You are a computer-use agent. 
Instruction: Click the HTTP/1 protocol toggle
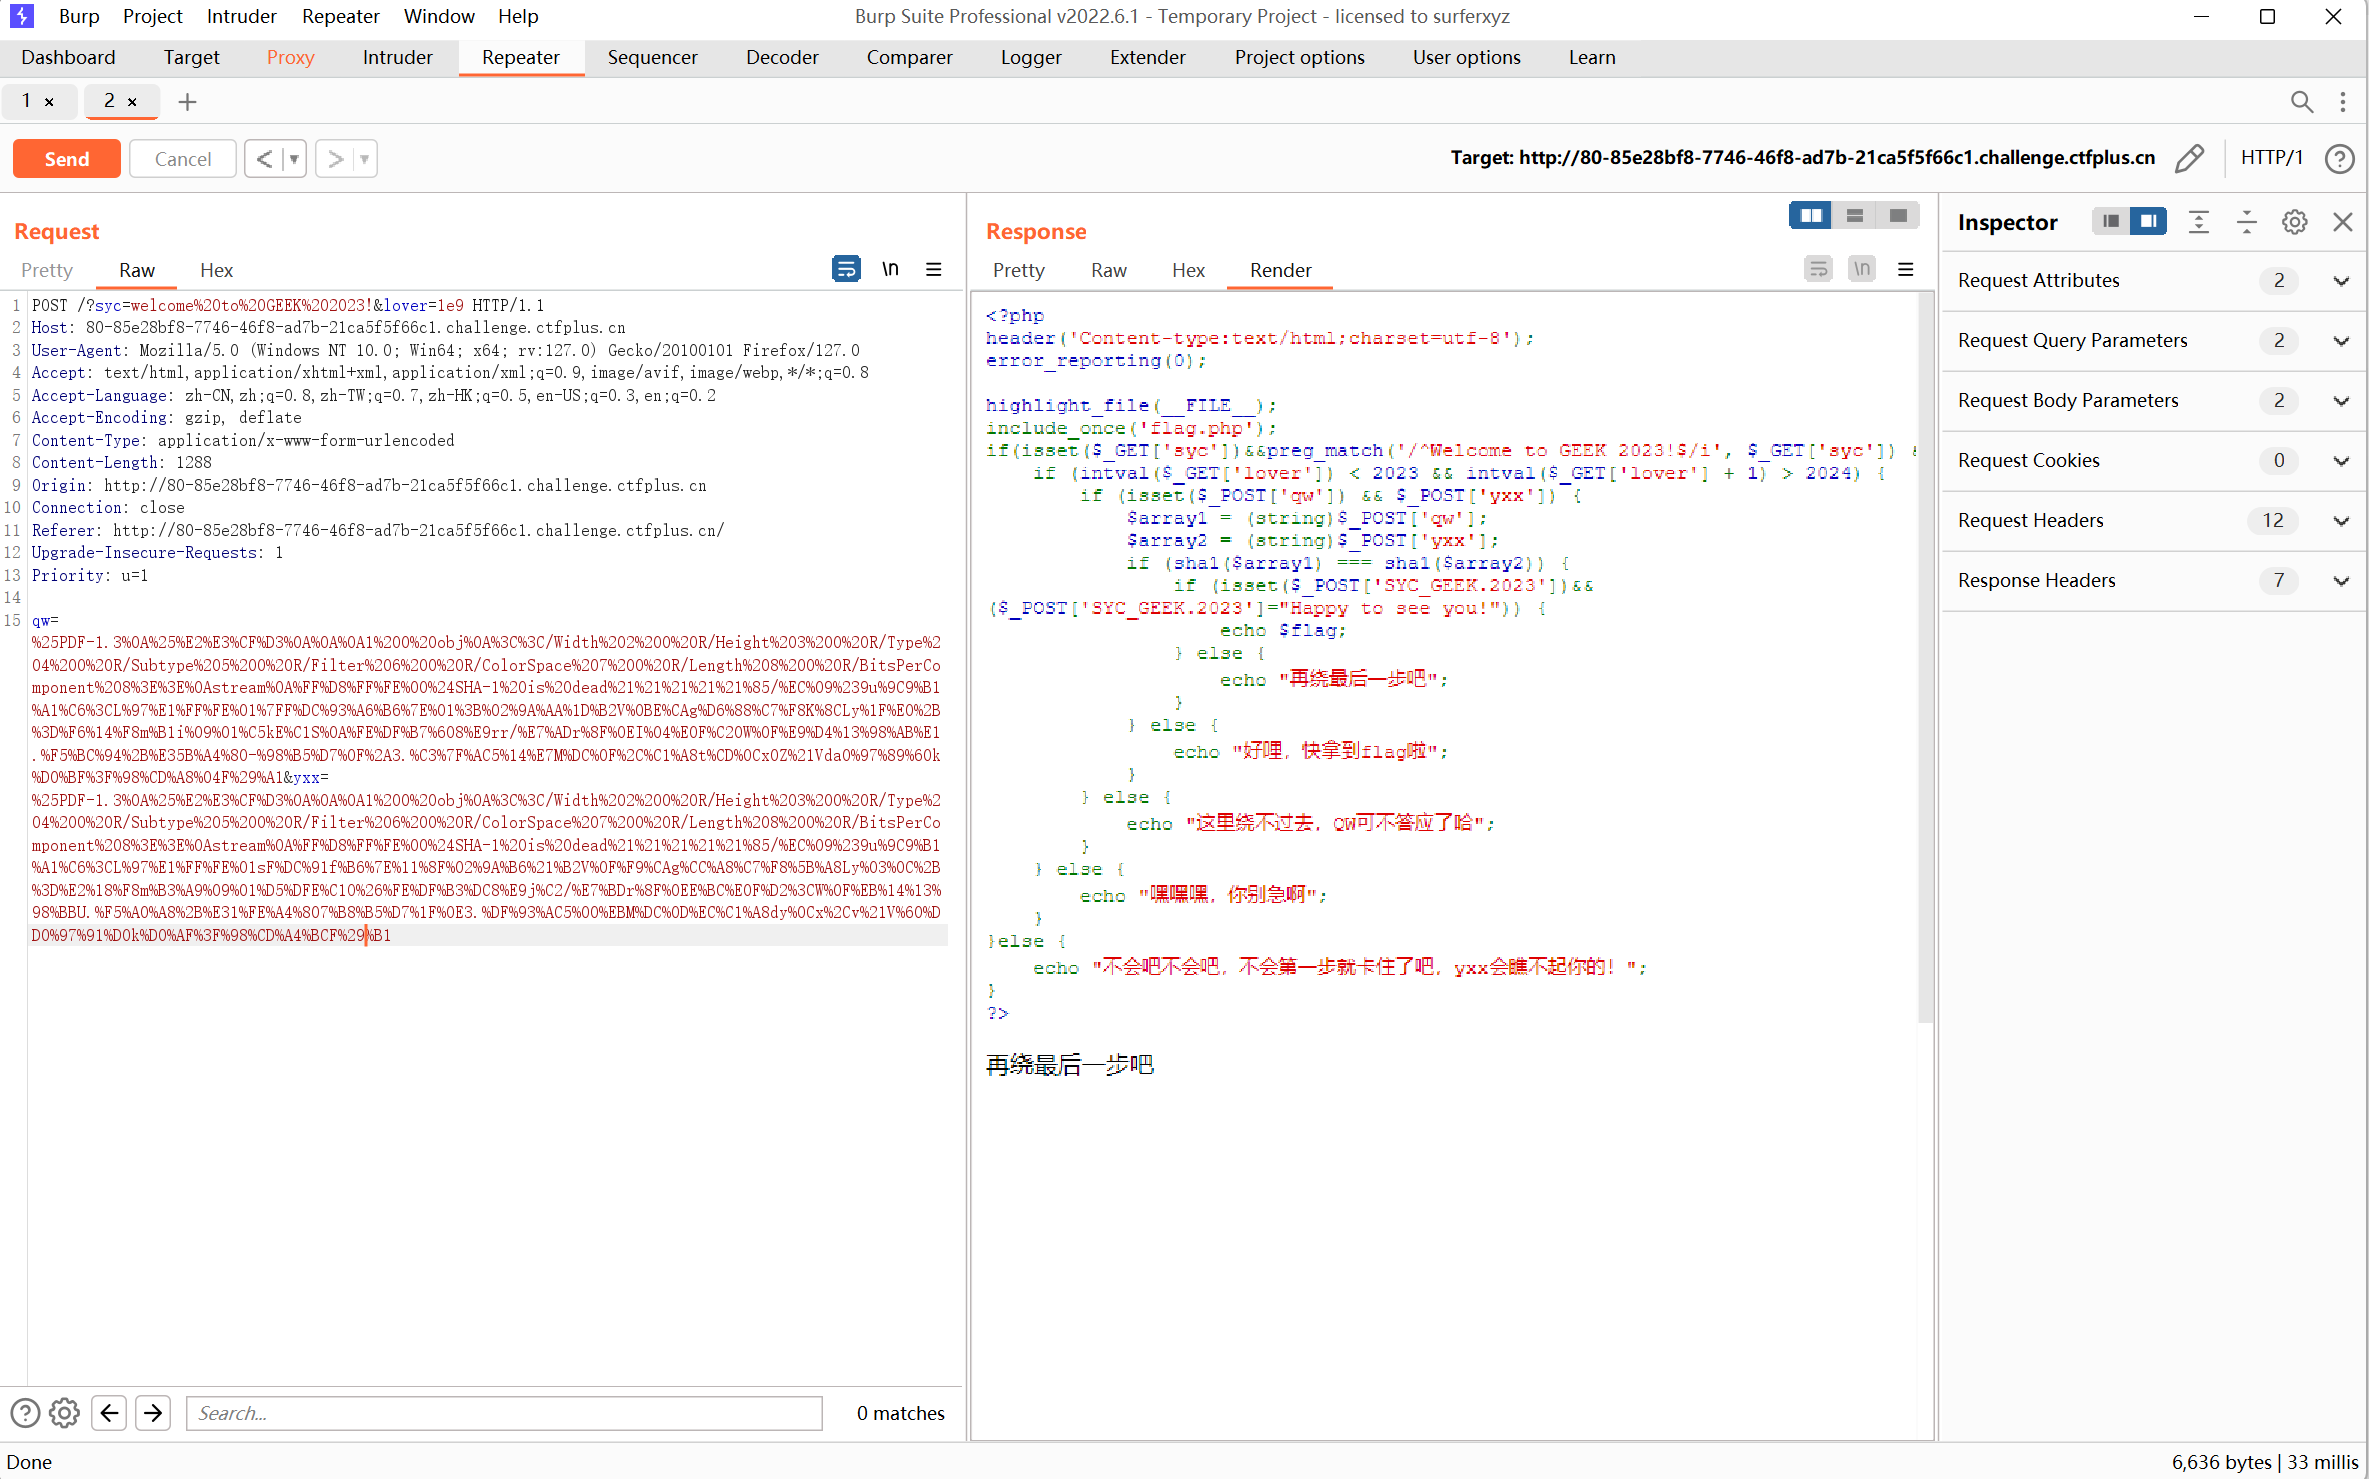(2271, 158)
